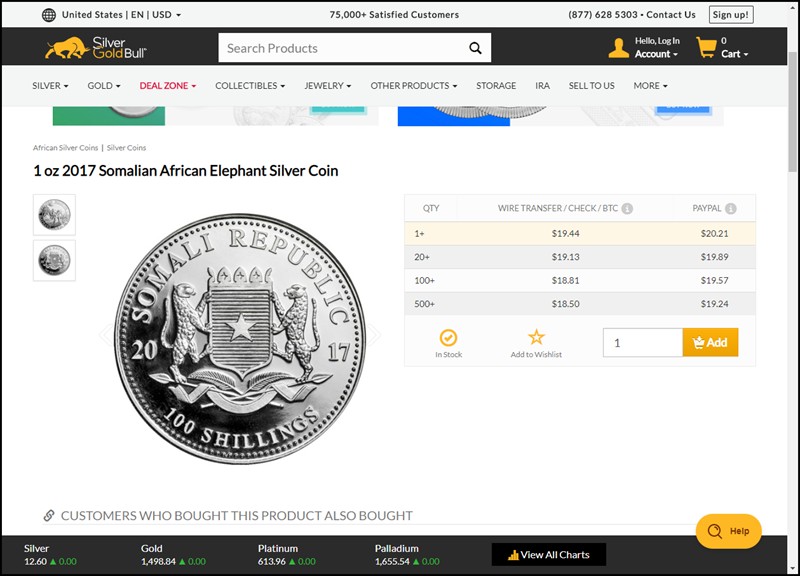Image resolution: width=800 pixels, height=576 pixels.
Task: Click View All Charts button
Action: point(548,555)
